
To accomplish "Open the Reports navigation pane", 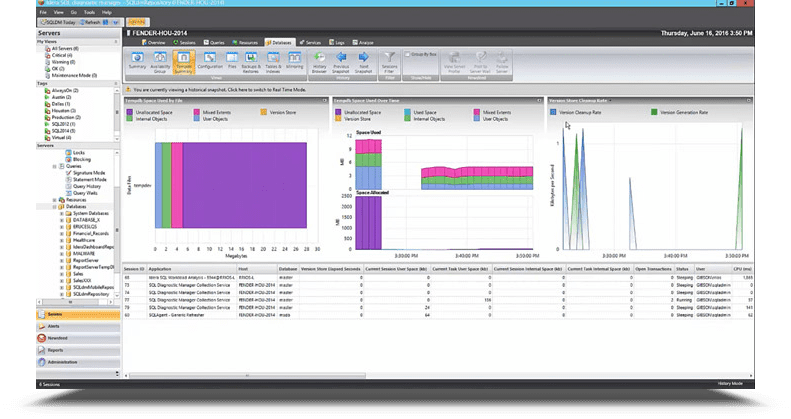I will 78,350.
